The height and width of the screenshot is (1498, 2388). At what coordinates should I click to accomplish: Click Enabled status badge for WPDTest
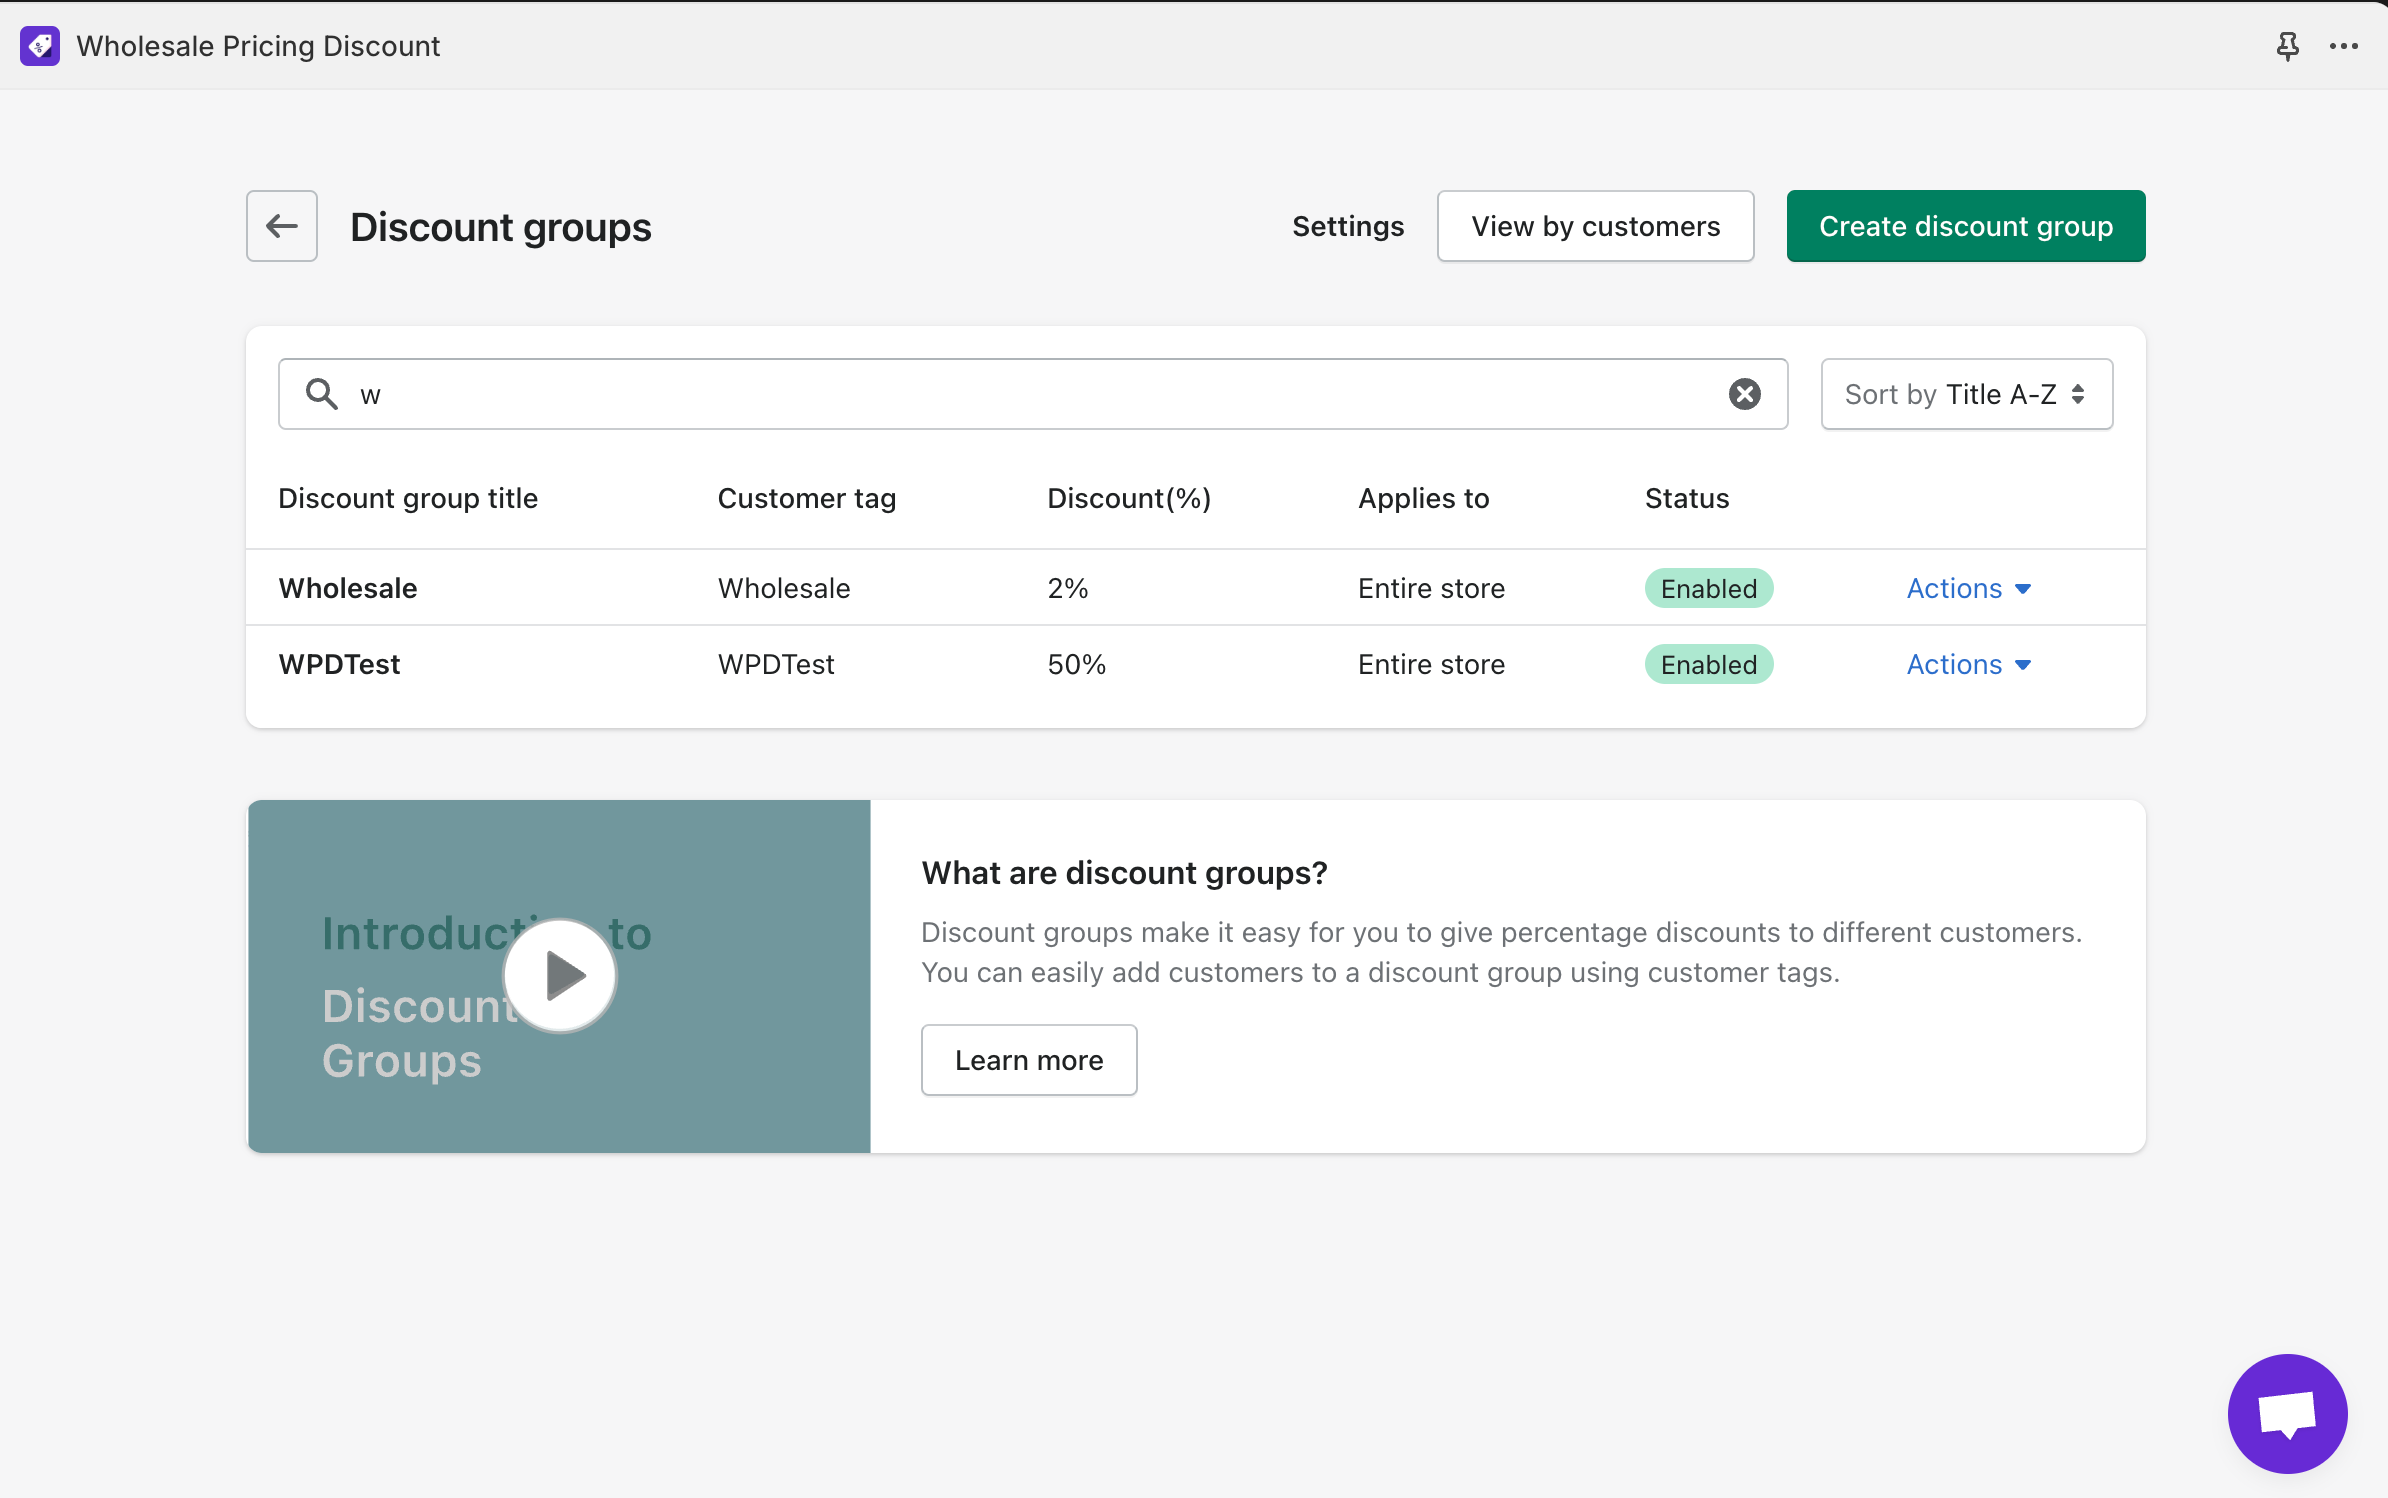(1709, 664)
